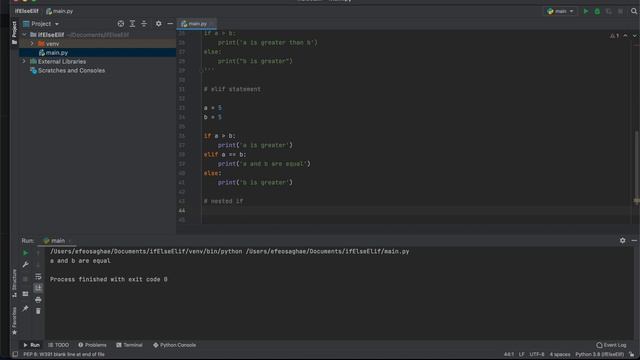640x360 pixels.
Task: Toggle Soft-Wrap in Run console
Action: [x=38, y=276]
